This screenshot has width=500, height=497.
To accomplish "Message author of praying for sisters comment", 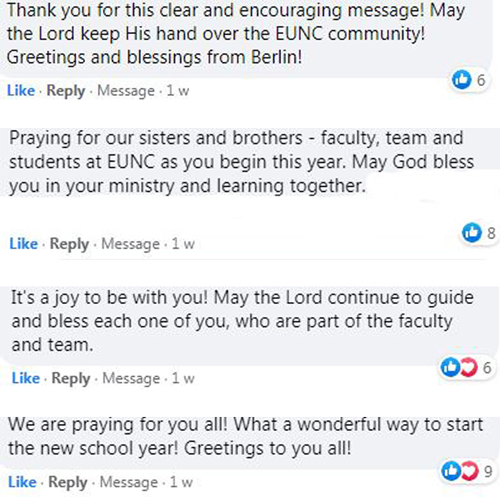I will point(130,244).
